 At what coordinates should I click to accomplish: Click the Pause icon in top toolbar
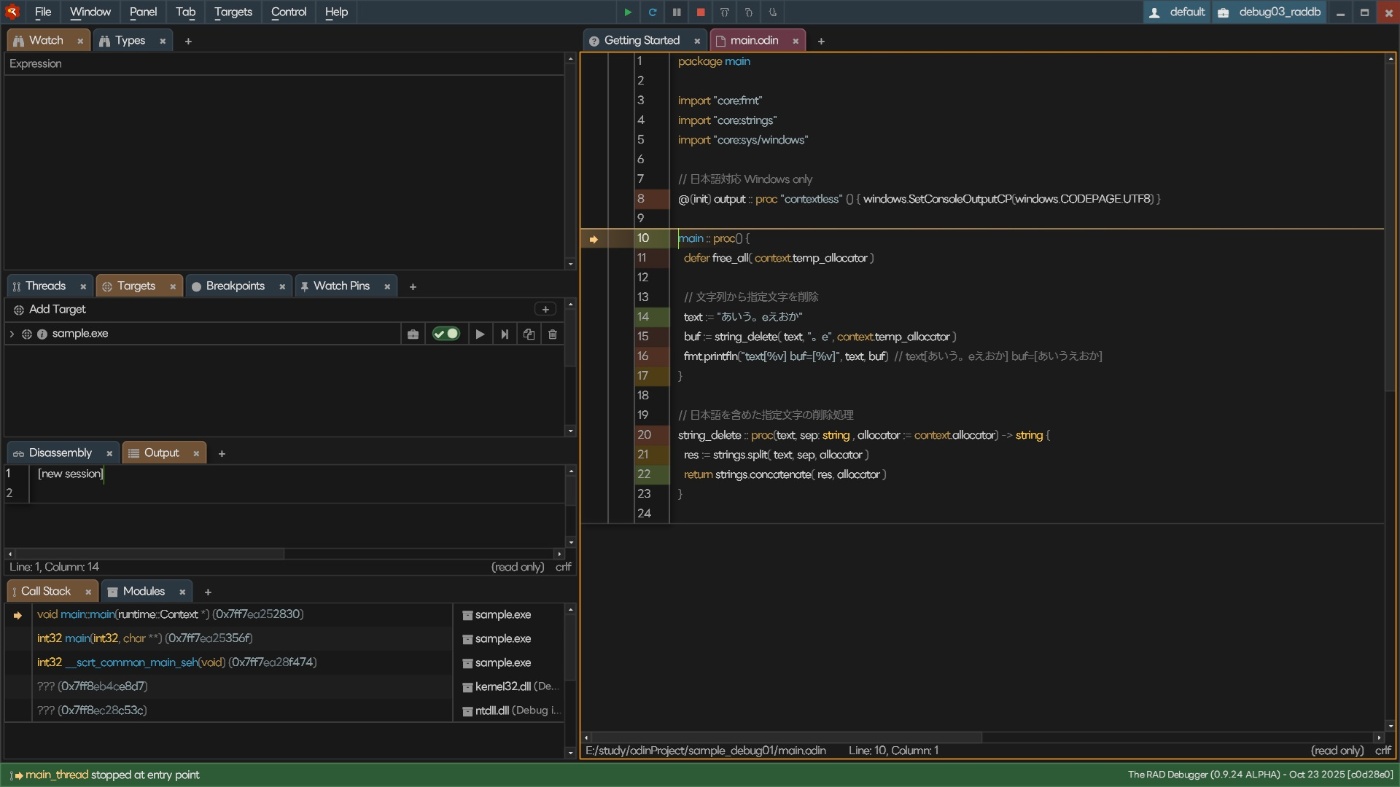click(676, 12)
